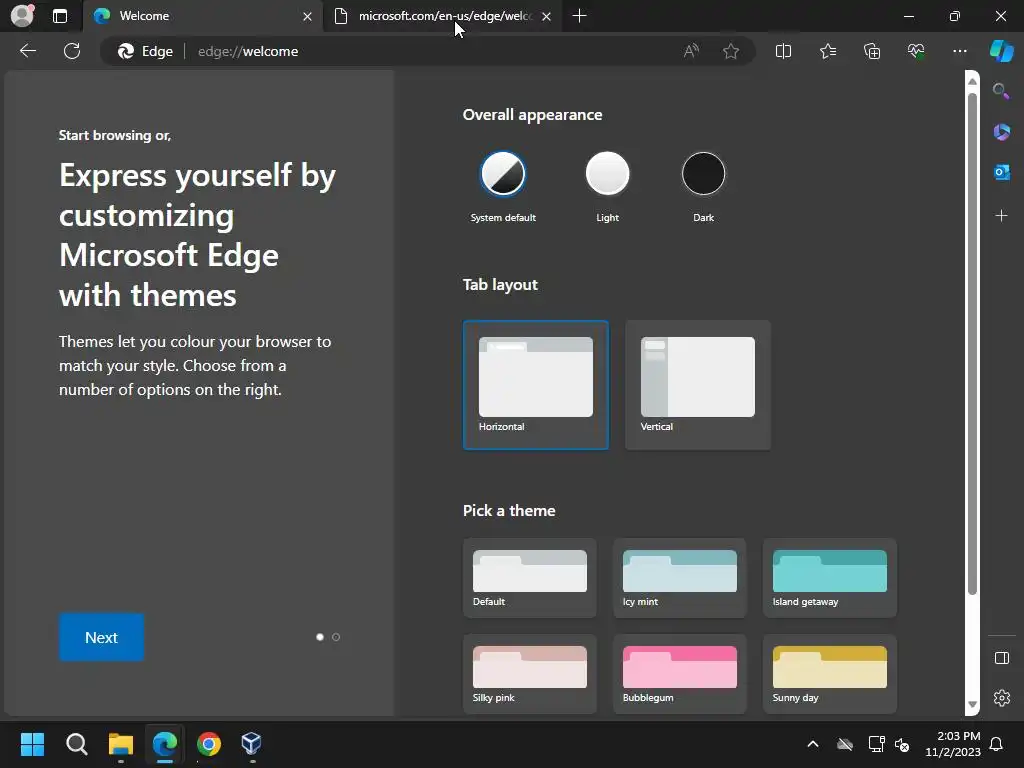Viewport: 1024px width, 768px height.
Task: Open File Explorer from taskbar
Action: (x=121, y=744)
